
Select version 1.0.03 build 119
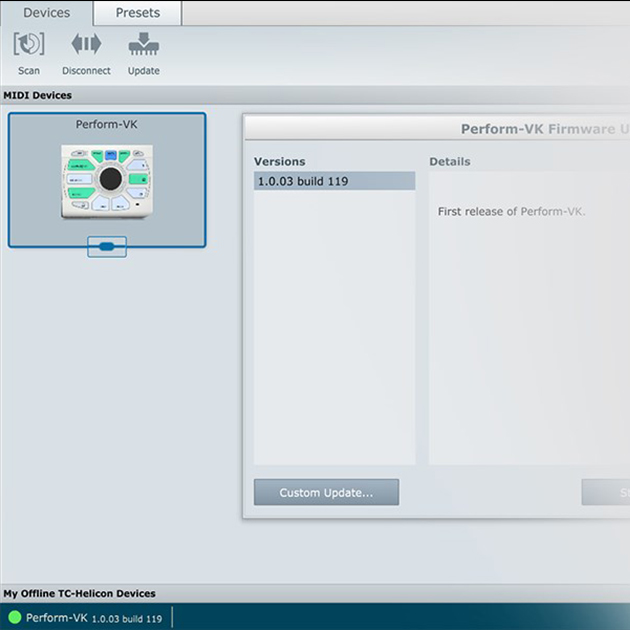point(334,181)
